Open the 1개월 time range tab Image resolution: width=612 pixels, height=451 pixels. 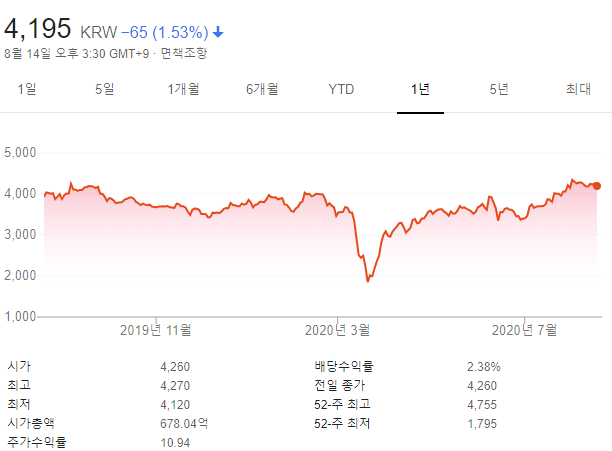[x=183, y=89]
